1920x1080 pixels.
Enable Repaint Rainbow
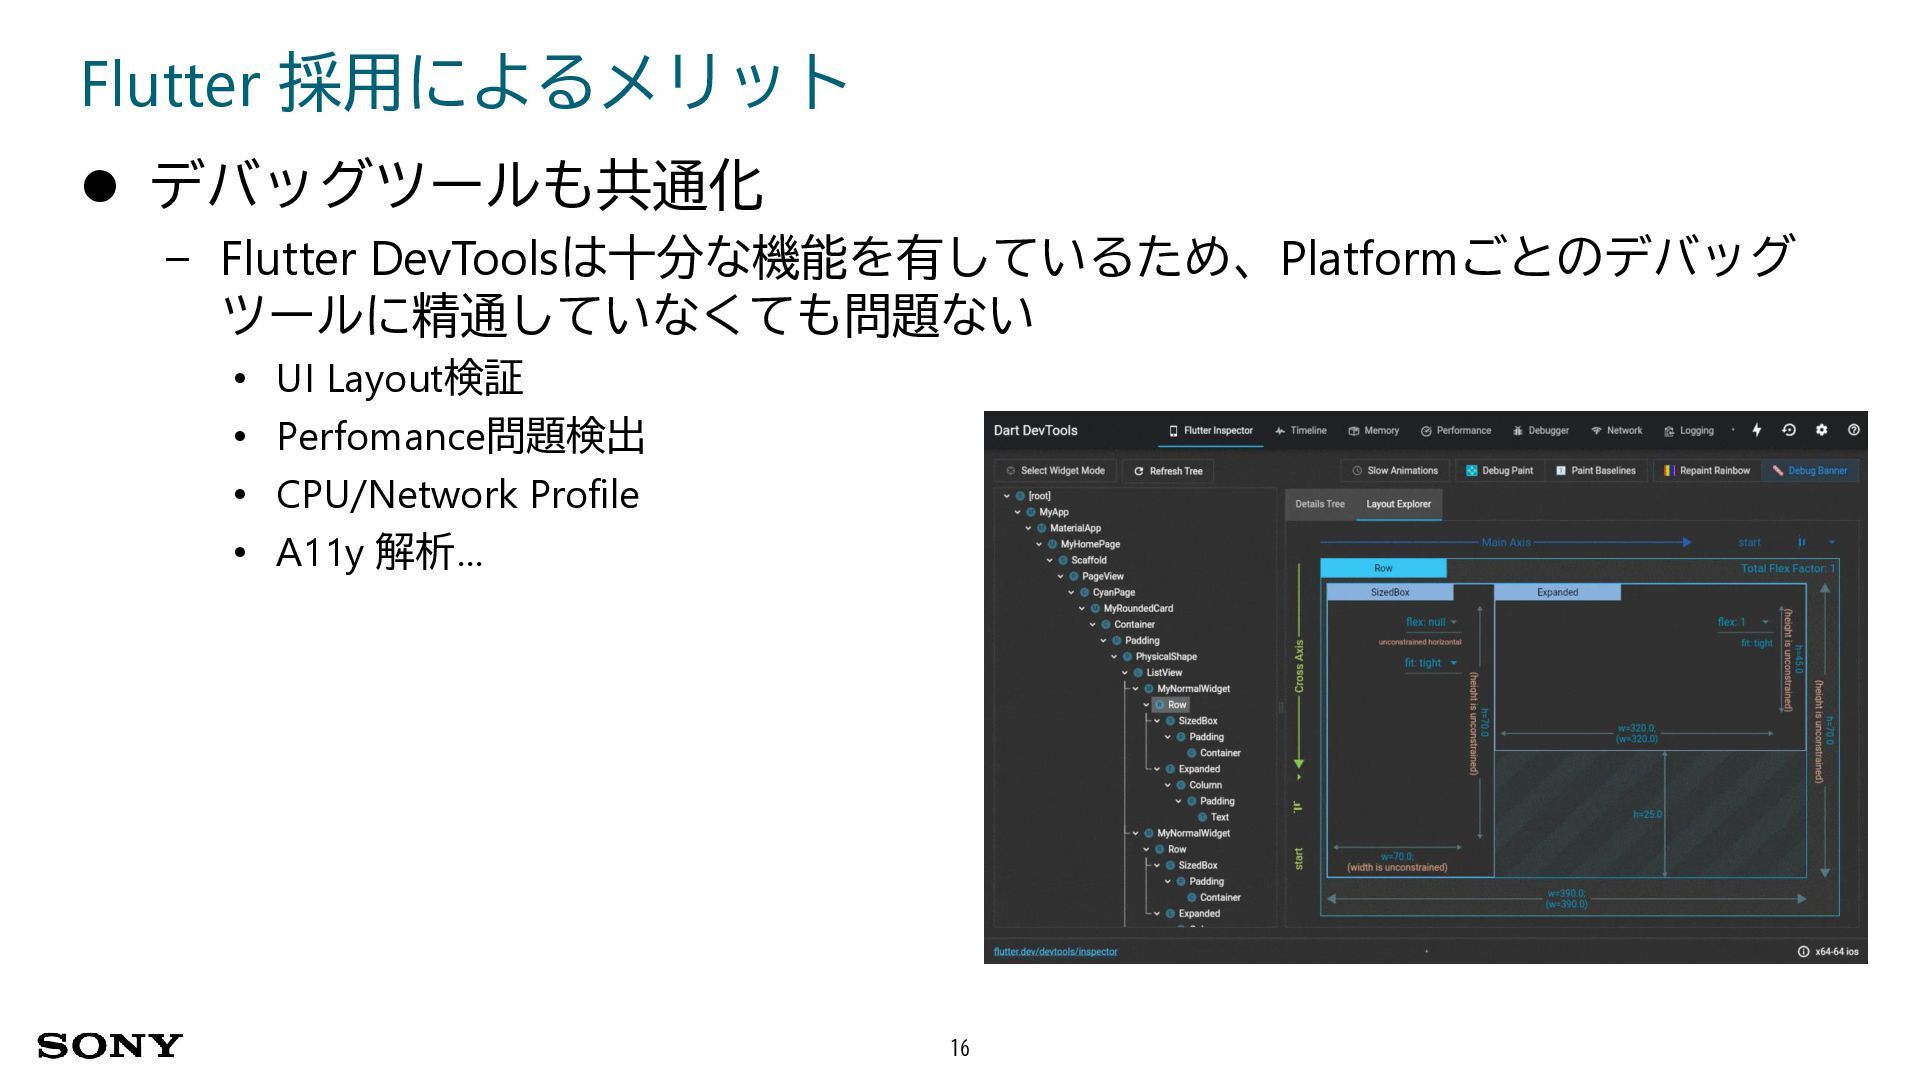tap(1706, 471)
